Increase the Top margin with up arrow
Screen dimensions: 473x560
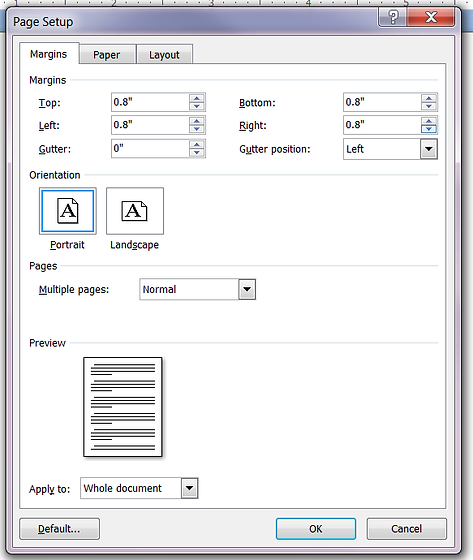pos(196,98)
